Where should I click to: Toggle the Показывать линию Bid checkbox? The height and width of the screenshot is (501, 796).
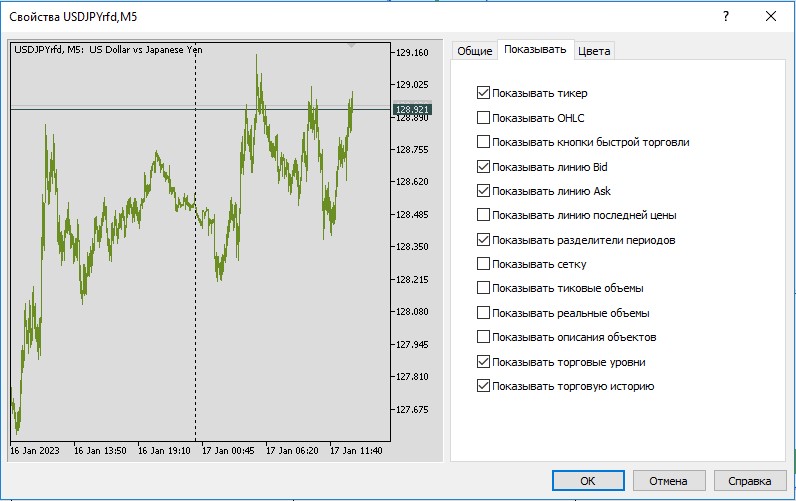[x=483, y=166]
